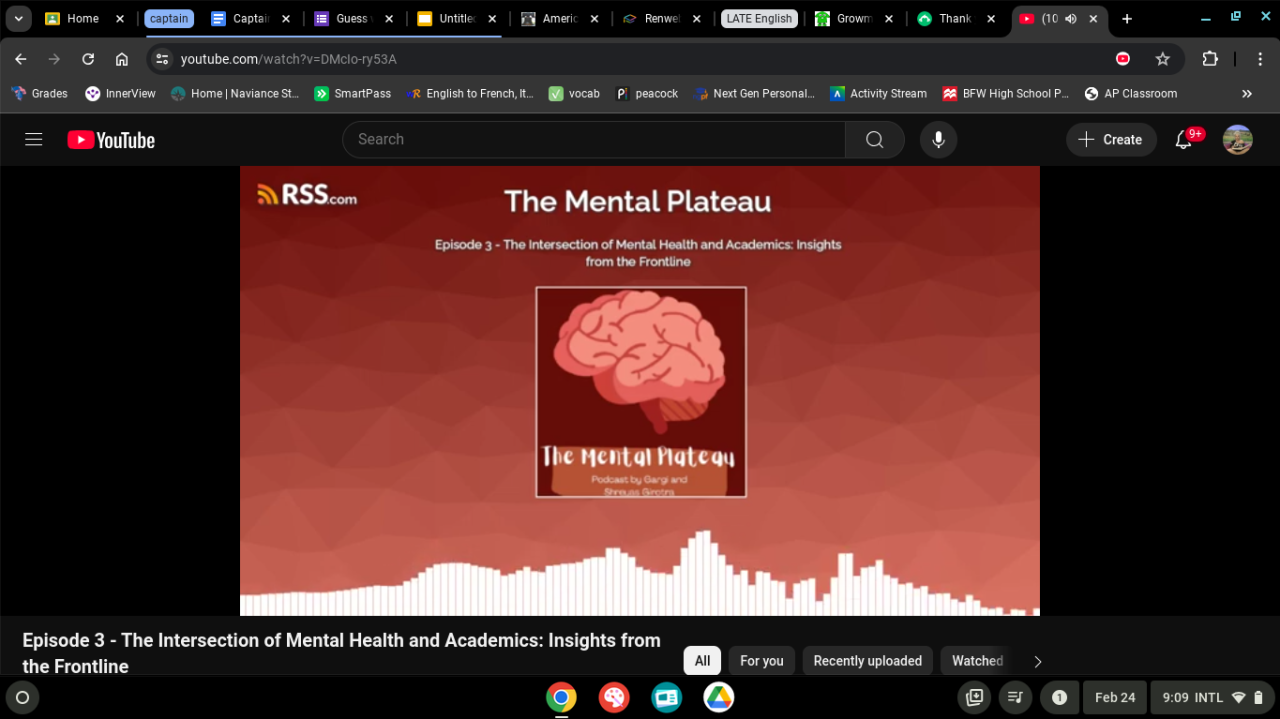Click the YouTube logo
This screenshot has width=1280, height=719.
click(x=111, y=140)
